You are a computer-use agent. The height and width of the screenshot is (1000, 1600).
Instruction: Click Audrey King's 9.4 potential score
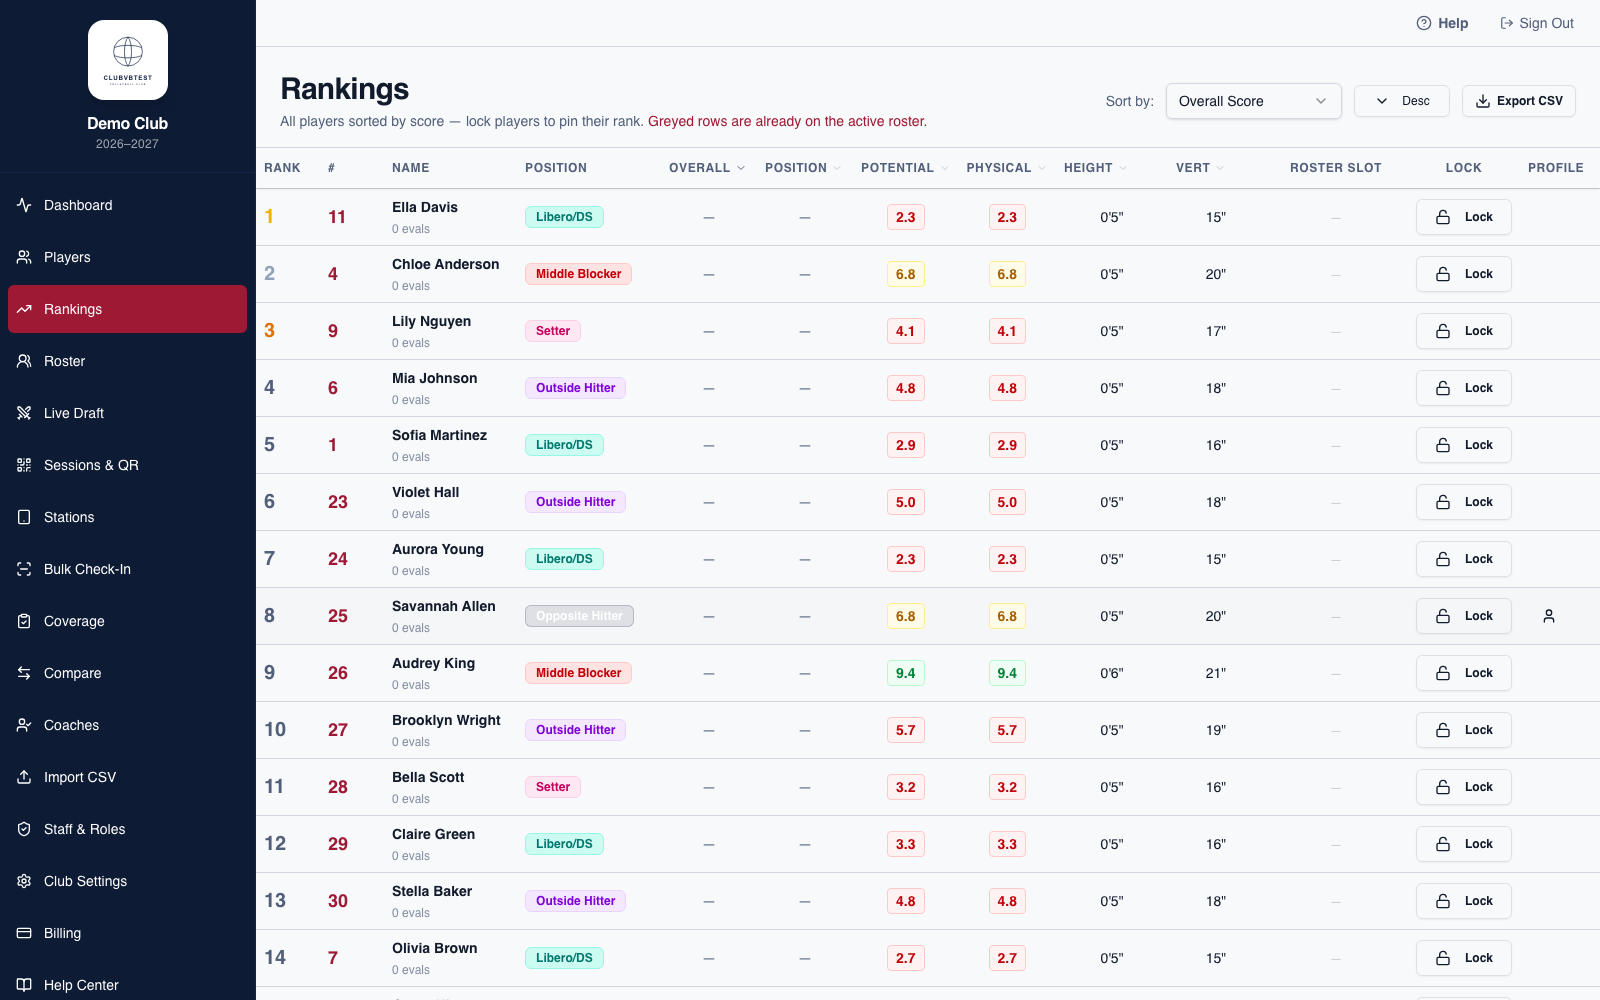pyautogui.click(x=906, y=673)
